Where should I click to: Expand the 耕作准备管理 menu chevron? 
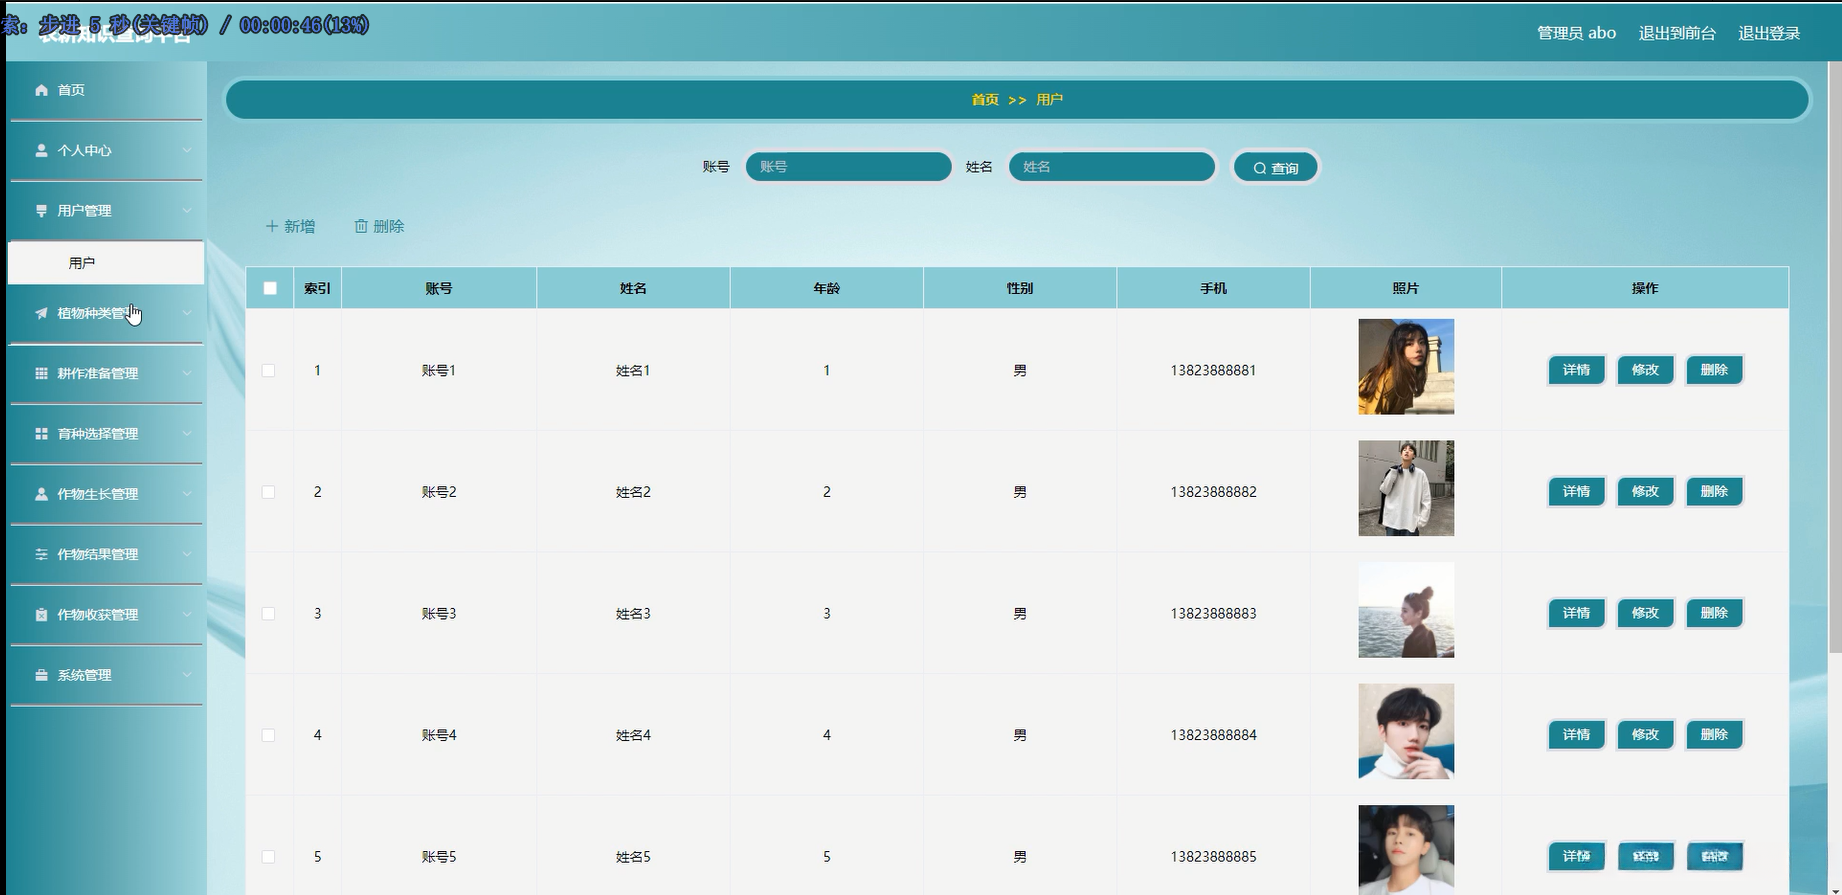[187, 373]
